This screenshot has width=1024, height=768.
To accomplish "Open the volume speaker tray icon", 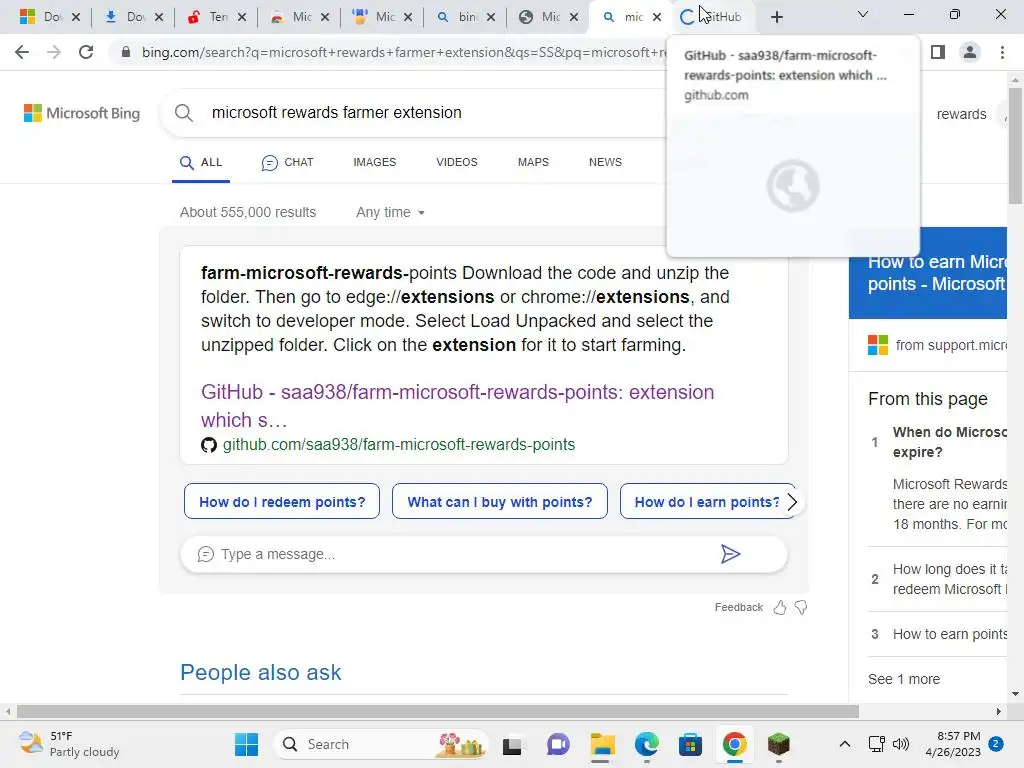I will [901, 744].
